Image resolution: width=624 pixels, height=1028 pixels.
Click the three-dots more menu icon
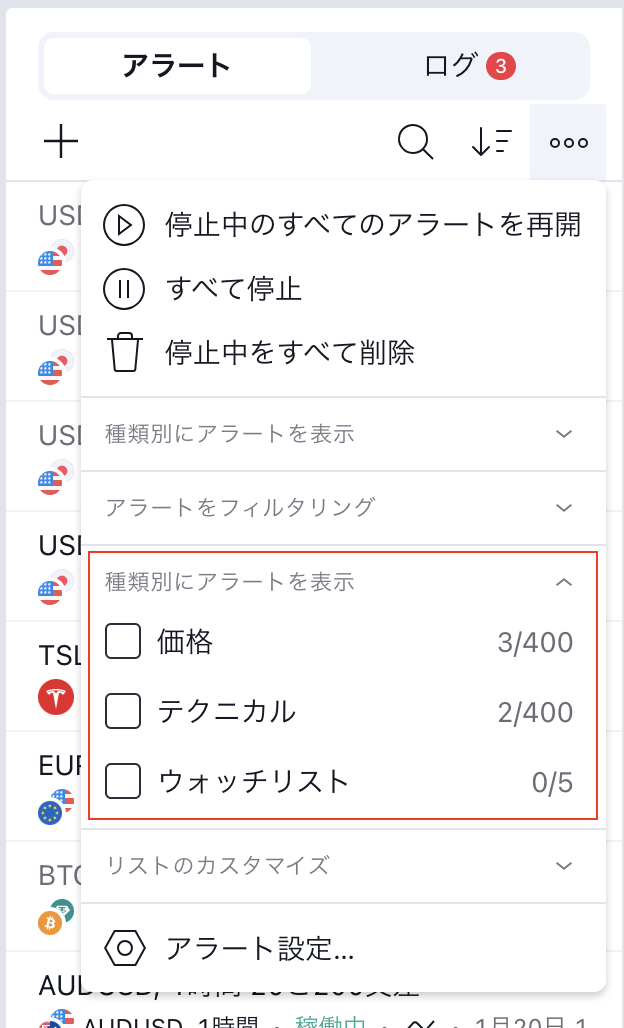coord(568,142)
